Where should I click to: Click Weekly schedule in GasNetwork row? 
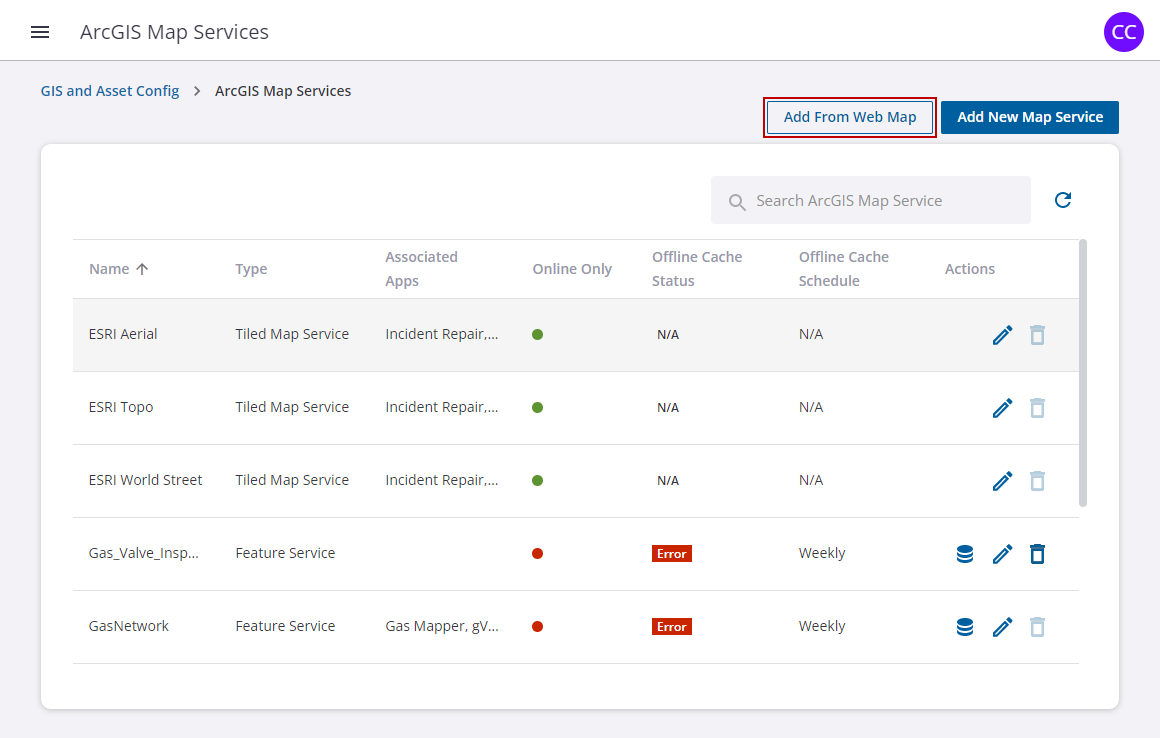point(821,626)
